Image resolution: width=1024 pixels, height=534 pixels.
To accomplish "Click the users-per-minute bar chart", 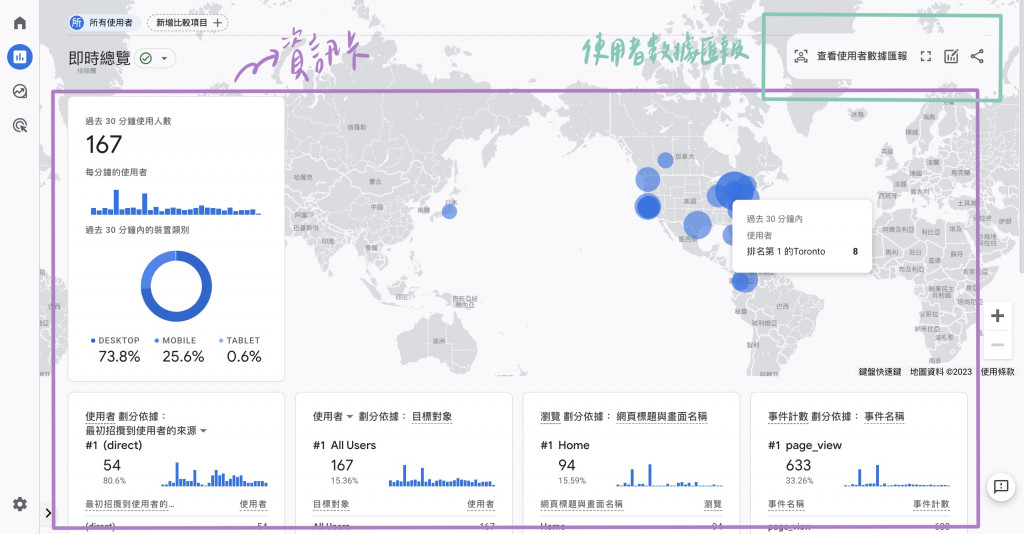I will (x=176, y=202).
